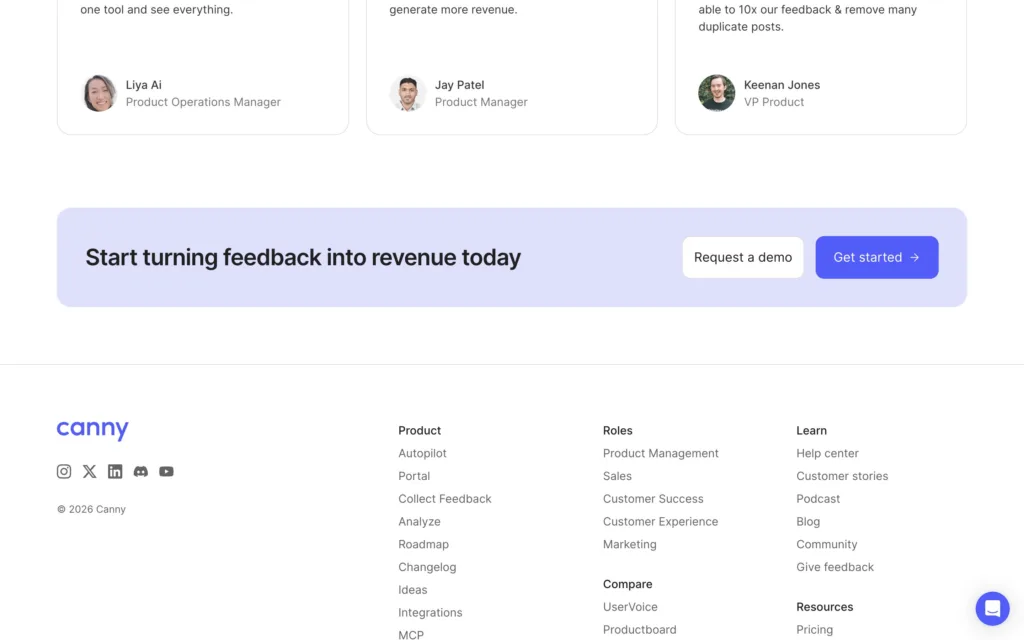Click the Get started button
This screenshot has height=640, width=1024.
click(x=877, y=257)
